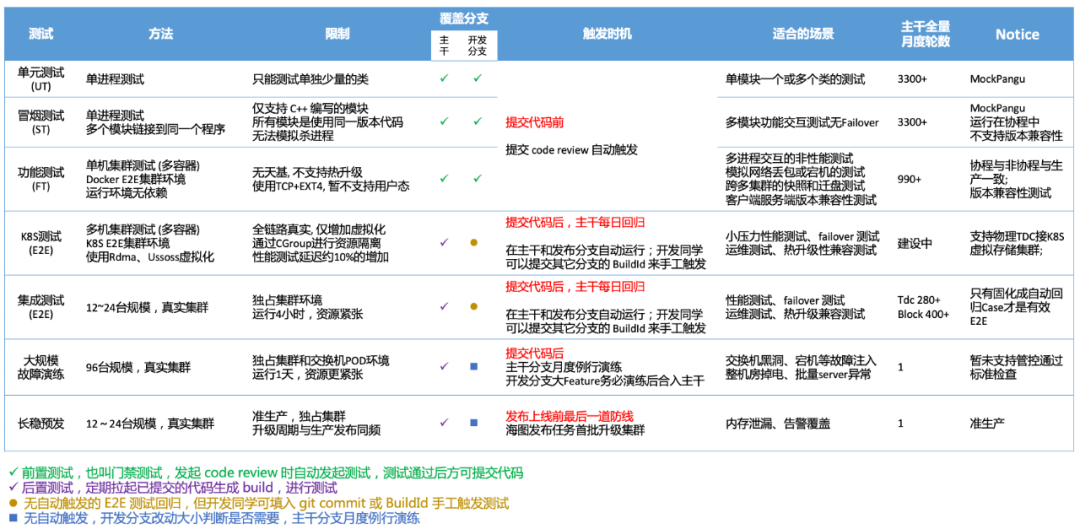Click the 仅支持 C++ 编写的模块 text

pyautogui.click(x=311, y=108)
